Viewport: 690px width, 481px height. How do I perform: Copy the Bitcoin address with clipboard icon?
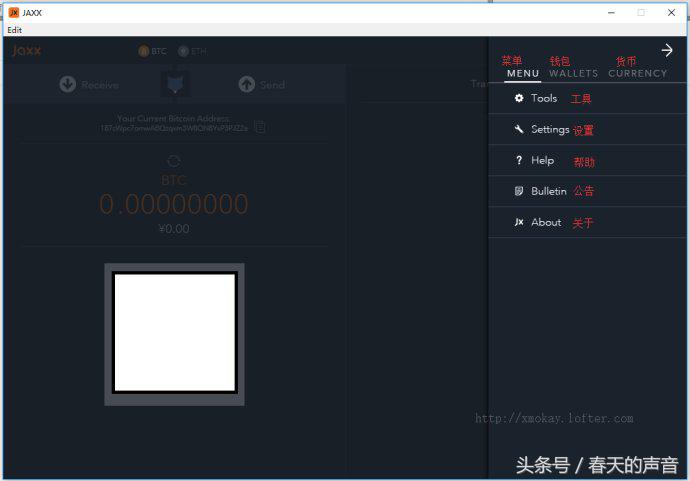click(x=261, y=127)
